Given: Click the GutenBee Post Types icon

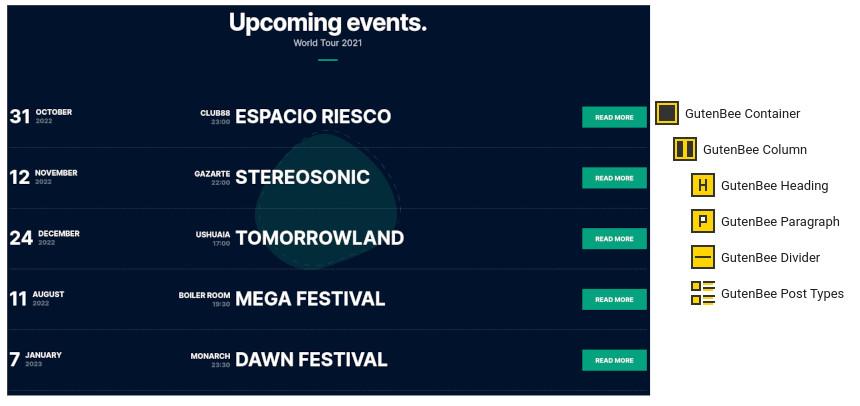Looking at the screenshot, I should click(x=703, y=293).
